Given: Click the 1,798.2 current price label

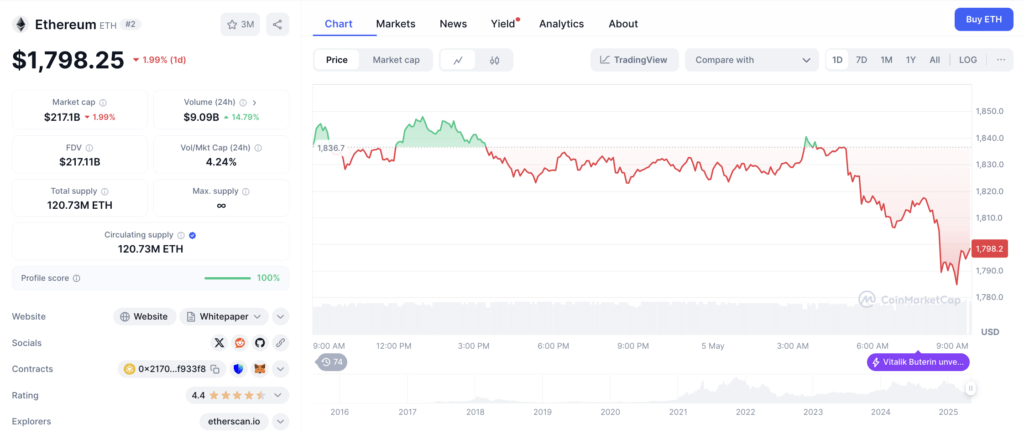Looking at the screenshot, I should pos(990,249).
